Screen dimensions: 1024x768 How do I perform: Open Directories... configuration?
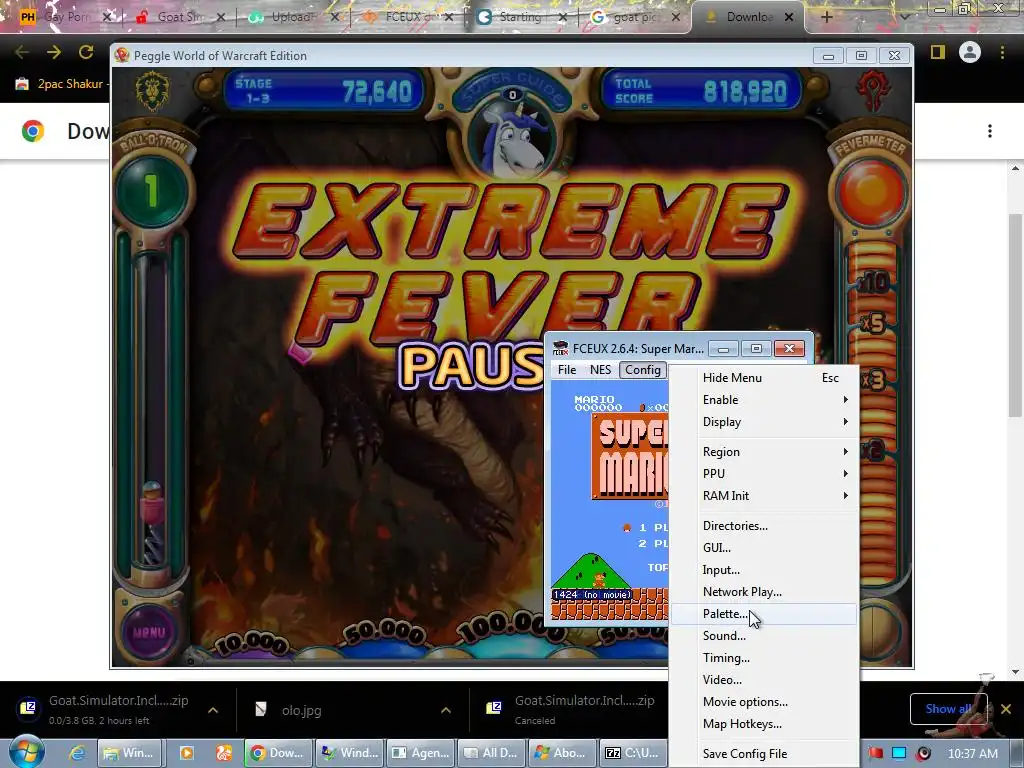tap(764, 526)
